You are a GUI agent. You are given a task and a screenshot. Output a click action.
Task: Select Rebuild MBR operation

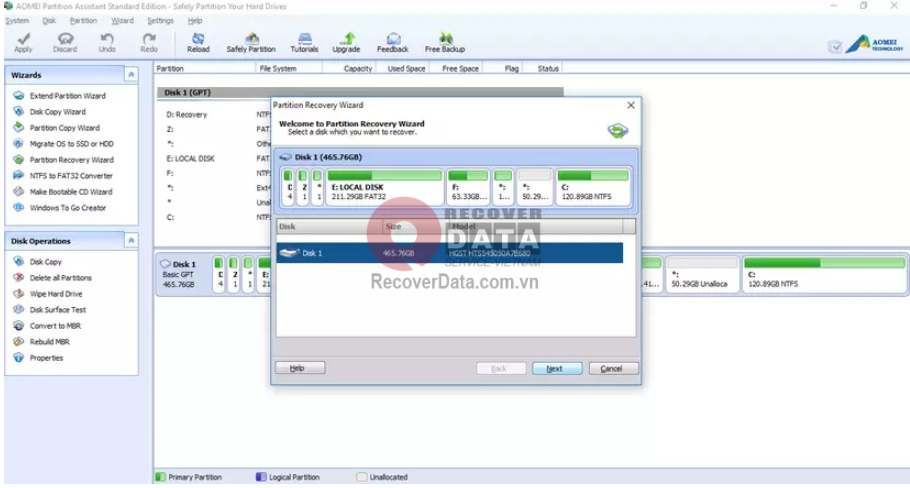49,342
